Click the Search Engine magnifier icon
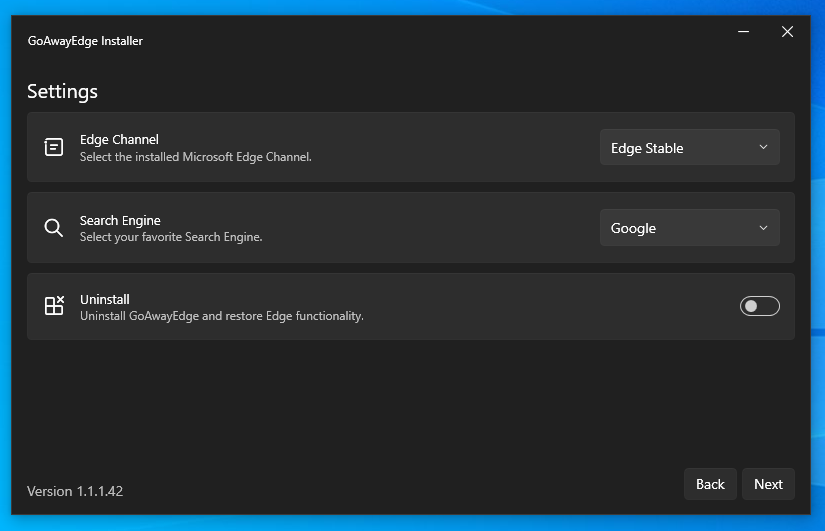This screenshot has width=825, height=531. tap(54, 228)
